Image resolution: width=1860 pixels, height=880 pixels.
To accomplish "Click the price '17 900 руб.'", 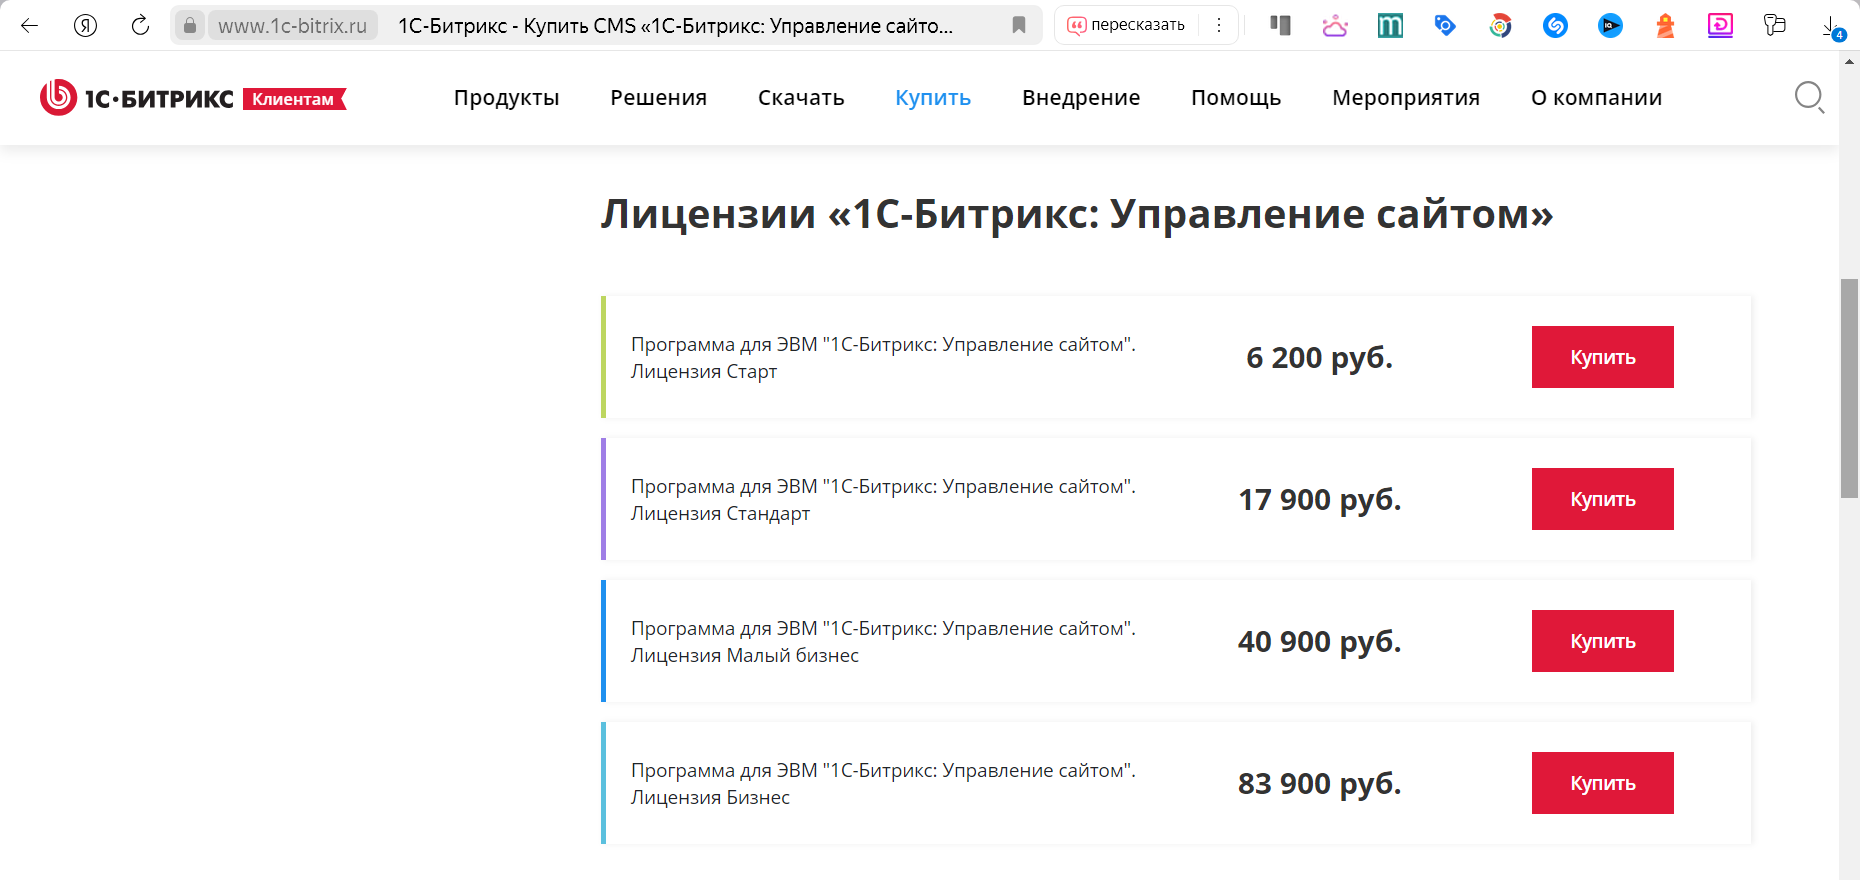I will (x=1319, y=500).
